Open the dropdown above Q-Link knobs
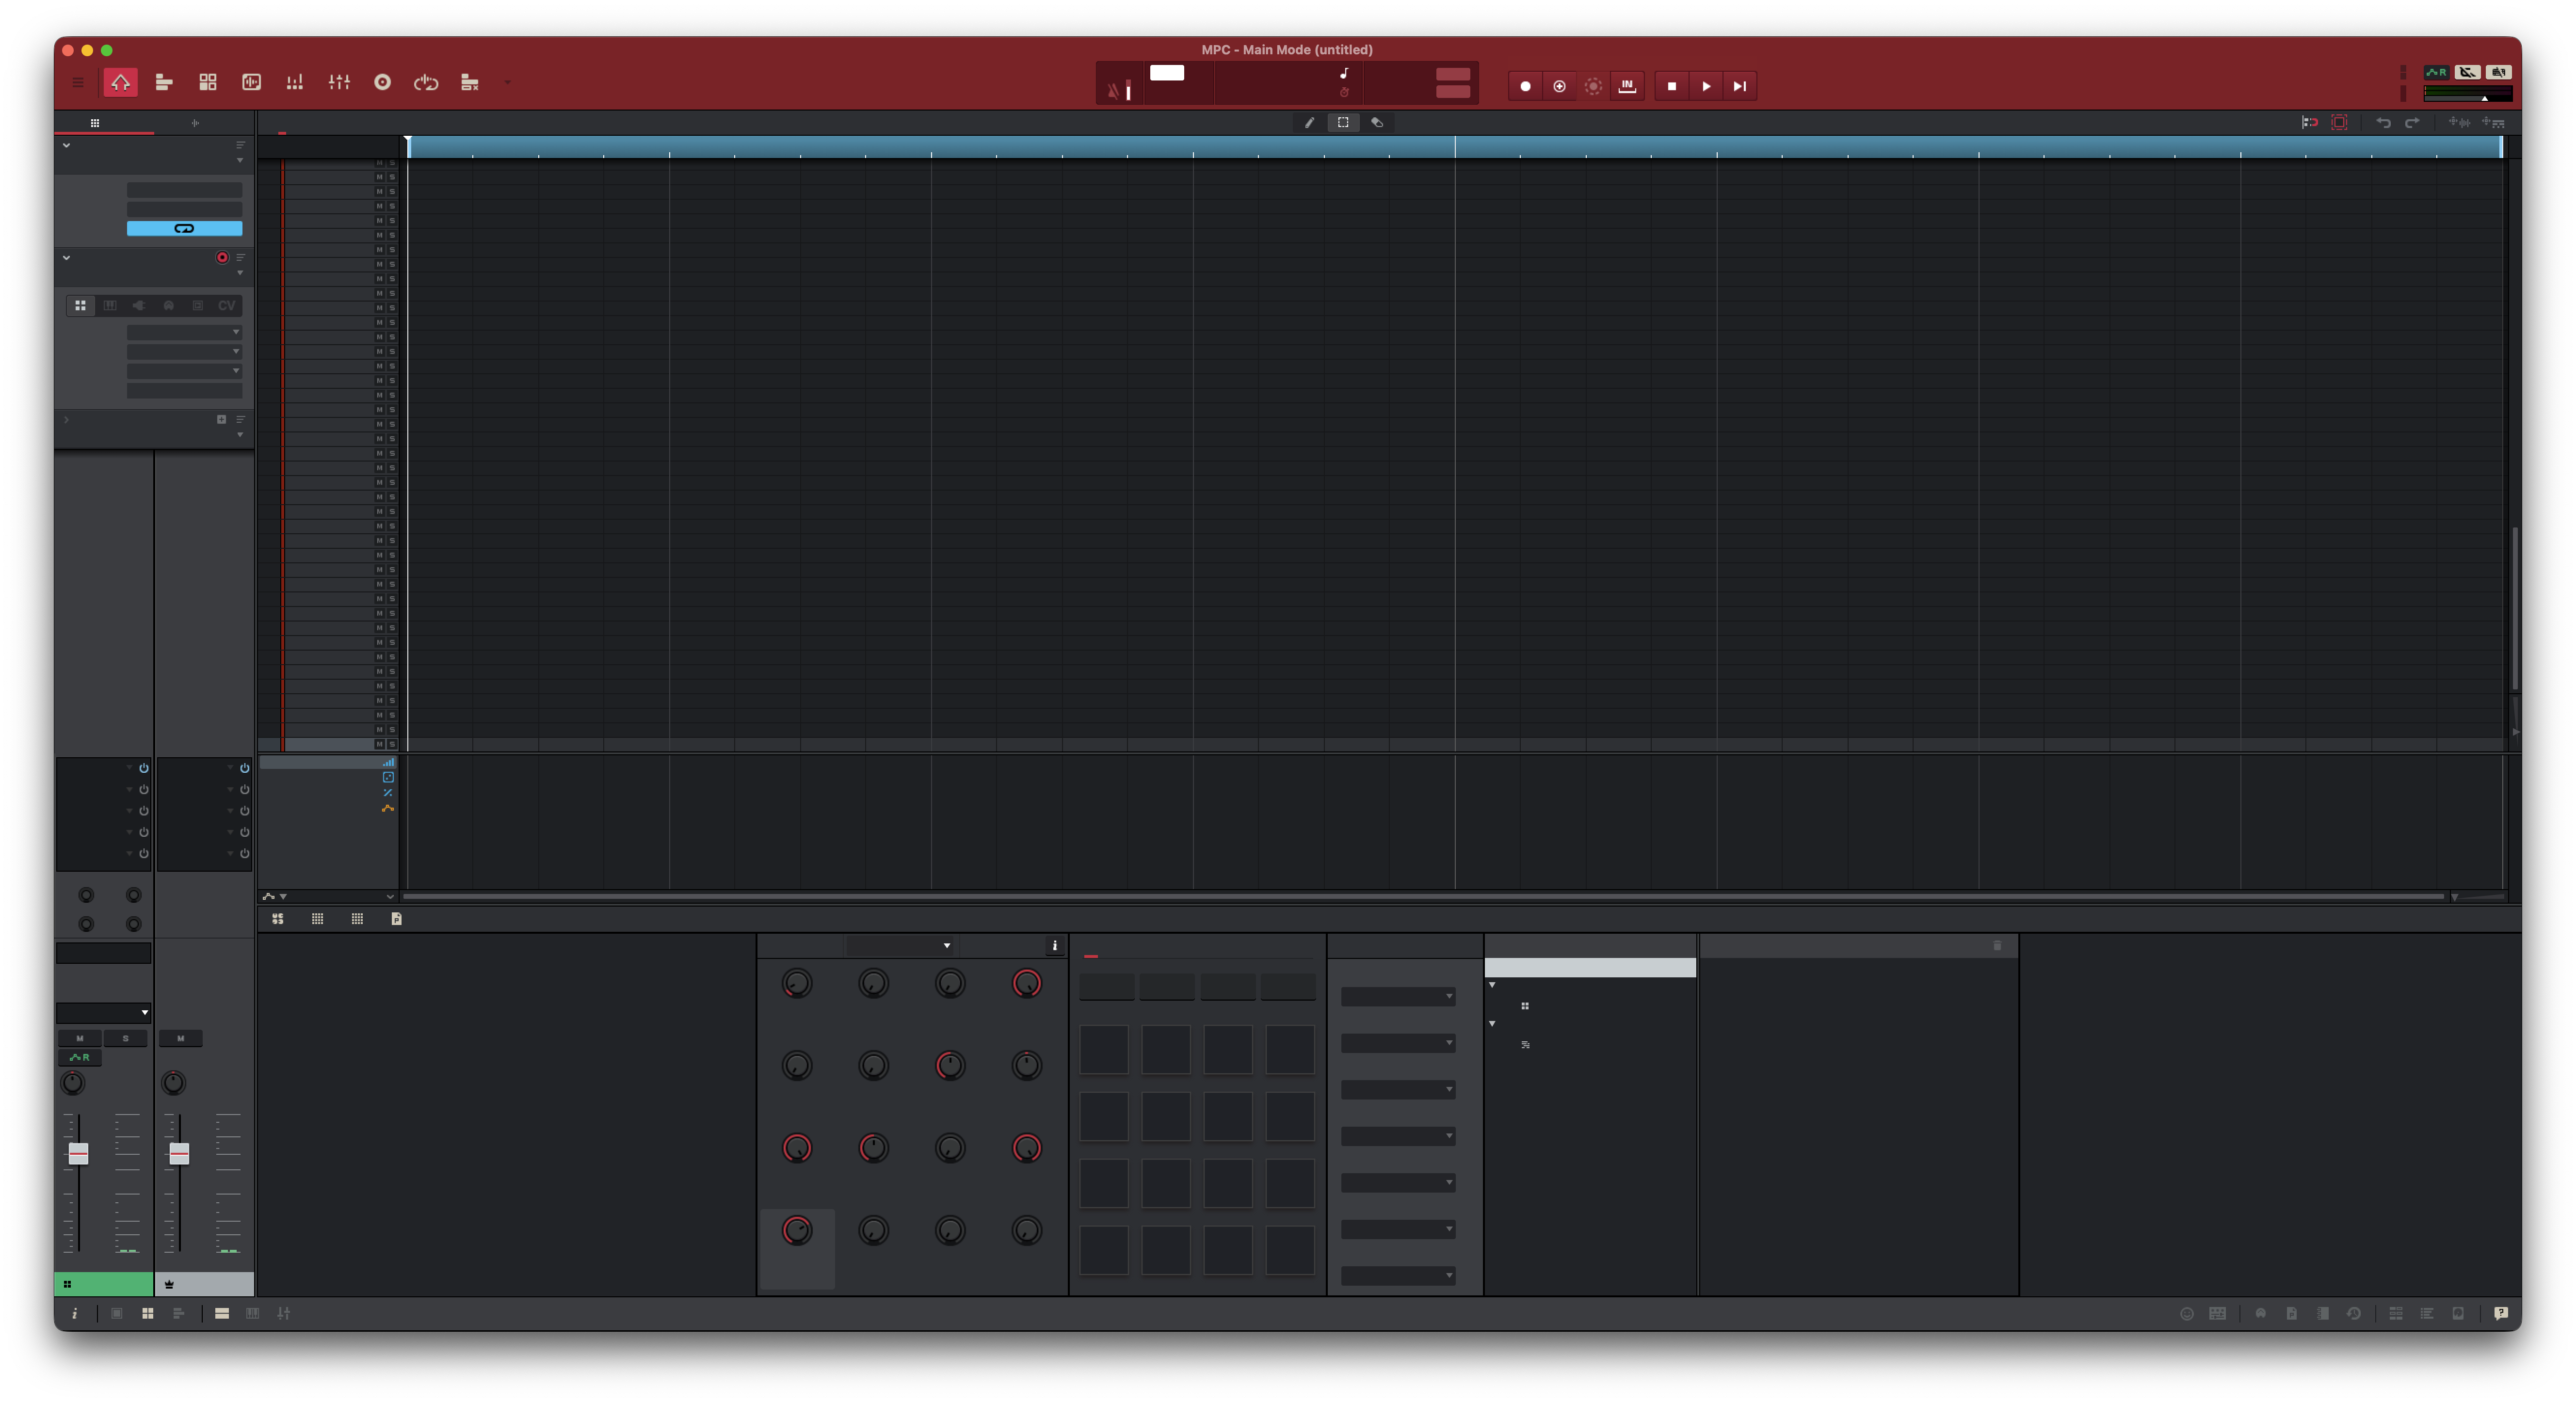2576x1403 pixels. click(900, 945)
